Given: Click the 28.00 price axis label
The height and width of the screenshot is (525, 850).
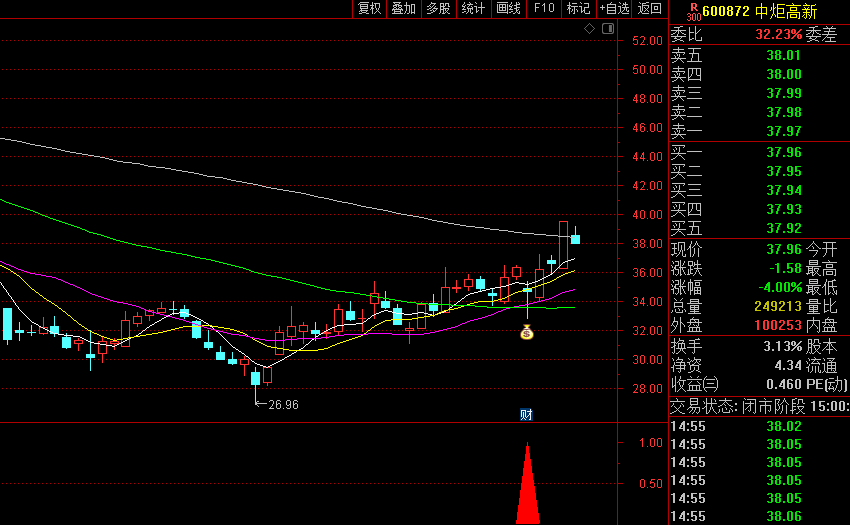Looking at the screenshot, I should (x=647, y=389).
